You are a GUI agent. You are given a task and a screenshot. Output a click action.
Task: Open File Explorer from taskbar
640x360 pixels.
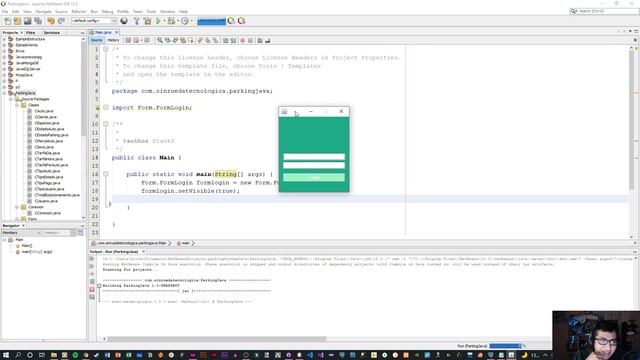point(53,355)
